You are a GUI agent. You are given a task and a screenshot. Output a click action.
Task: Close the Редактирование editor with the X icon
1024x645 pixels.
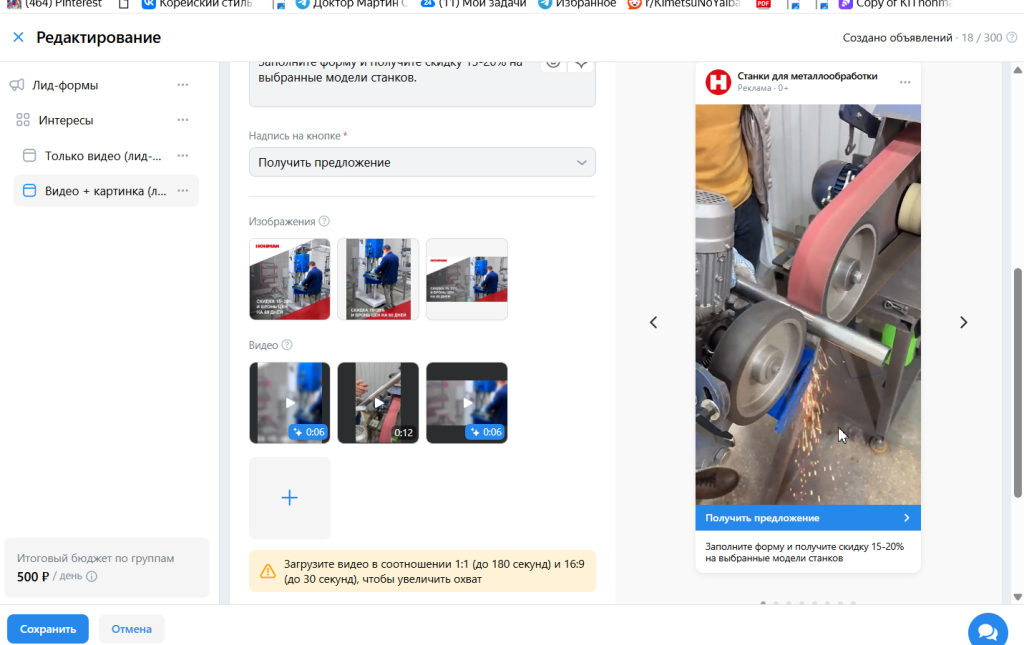pos(18,37)
